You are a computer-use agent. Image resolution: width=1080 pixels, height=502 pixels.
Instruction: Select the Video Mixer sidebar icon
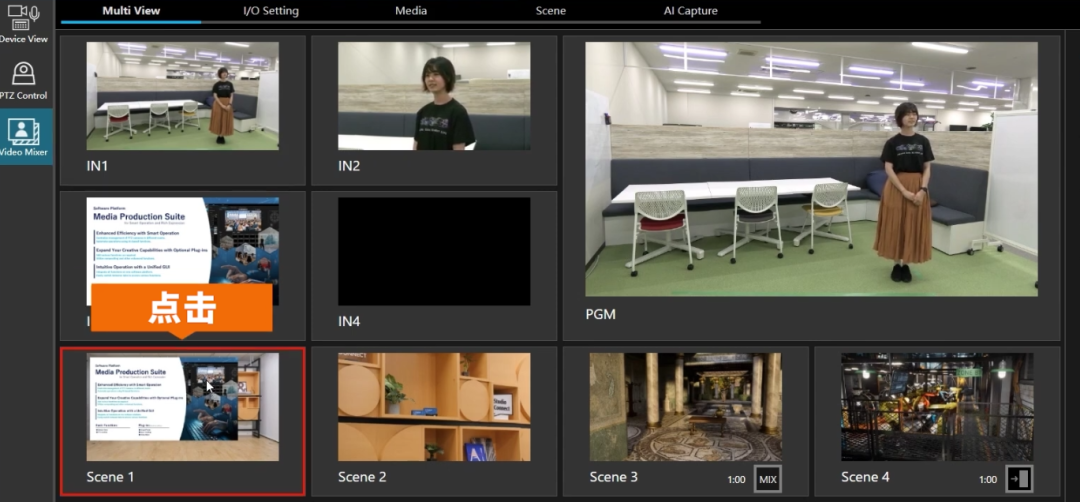(24, 136)
